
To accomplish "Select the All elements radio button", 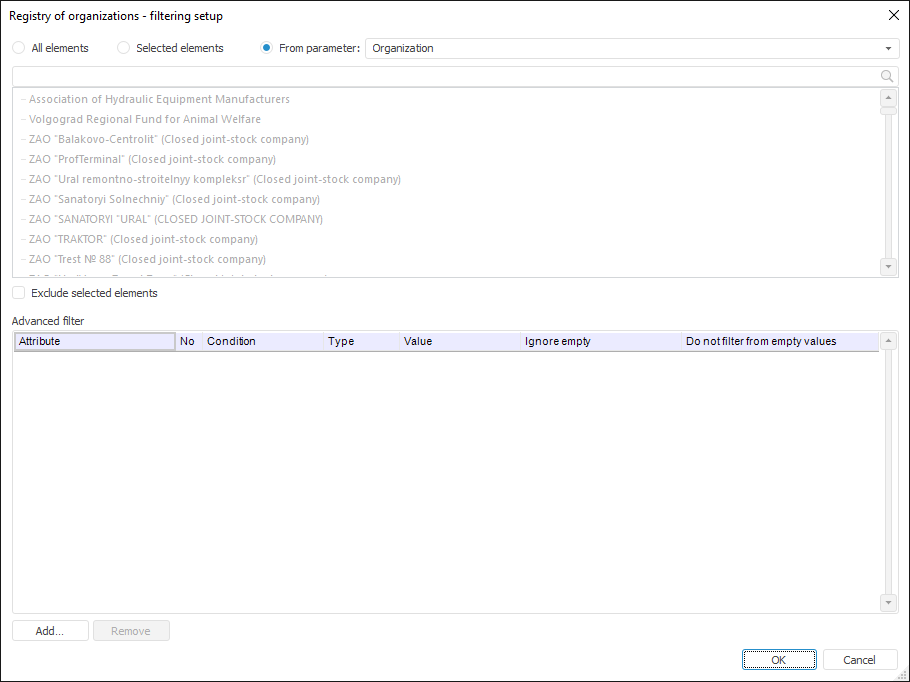I will coord(19,48).
